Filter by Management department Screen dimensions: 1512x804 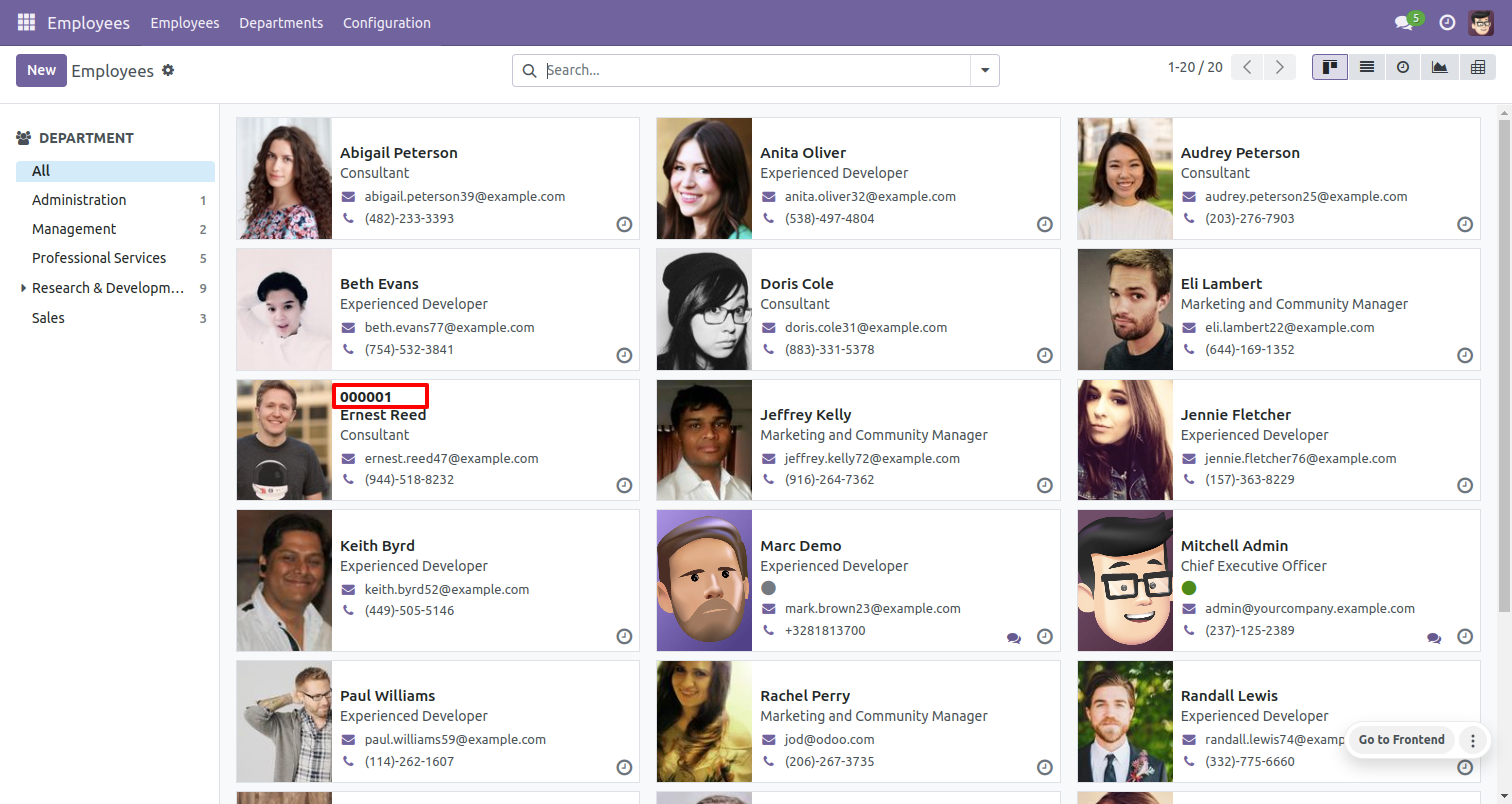click(115, 229)
